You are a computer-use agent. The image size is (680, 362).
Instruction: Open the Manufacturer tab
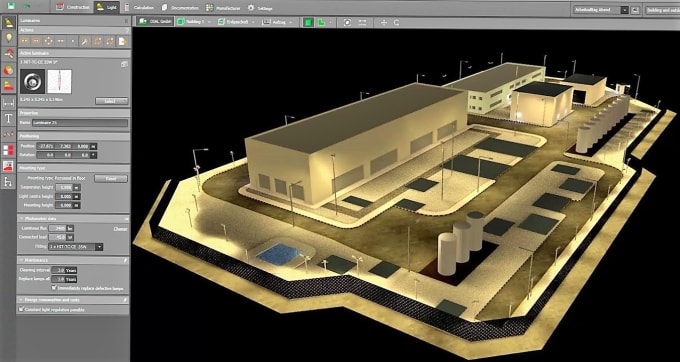pos(224,8)
